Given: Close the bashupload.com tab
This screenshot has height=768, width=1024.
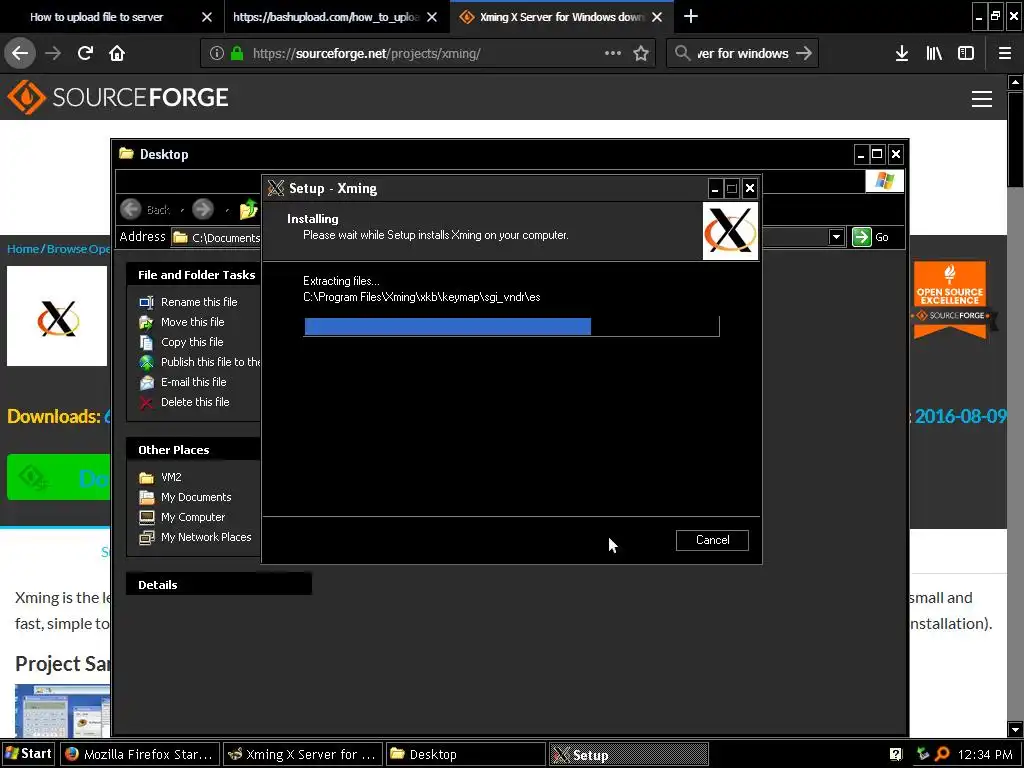Looking at the screenshot, I should pyautogui.click(x=432, y=17).
